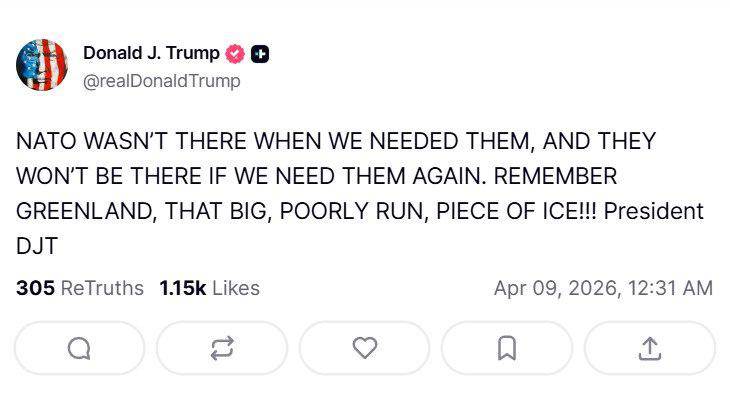Click the word NATO in the post
The width and height of the screenshot is (730, 405).
(x=46, y=141)
